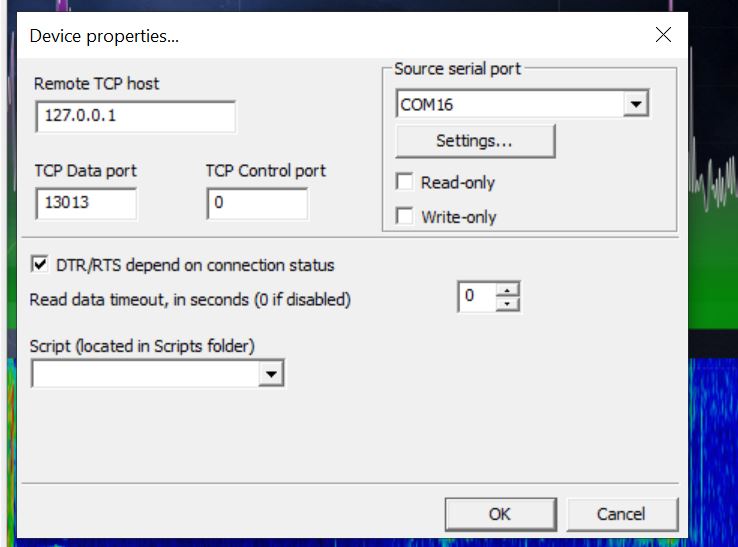Click the Device properties title bar
The height and width of the screenshot is (547, 738).
tap(329, 35)
